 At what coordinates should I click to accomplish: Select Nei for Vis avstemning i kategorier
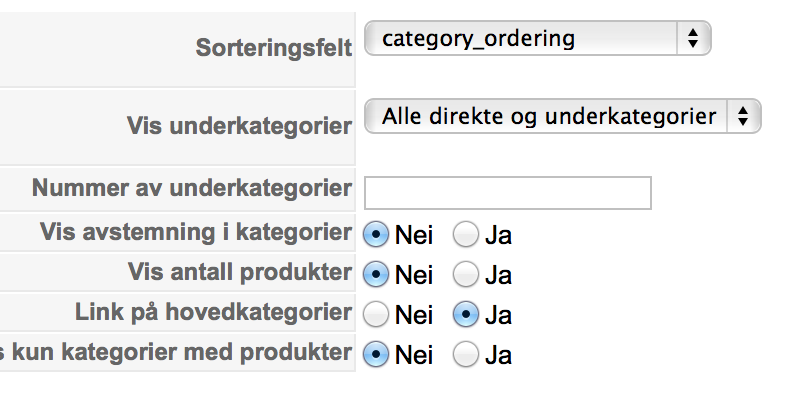376,235
